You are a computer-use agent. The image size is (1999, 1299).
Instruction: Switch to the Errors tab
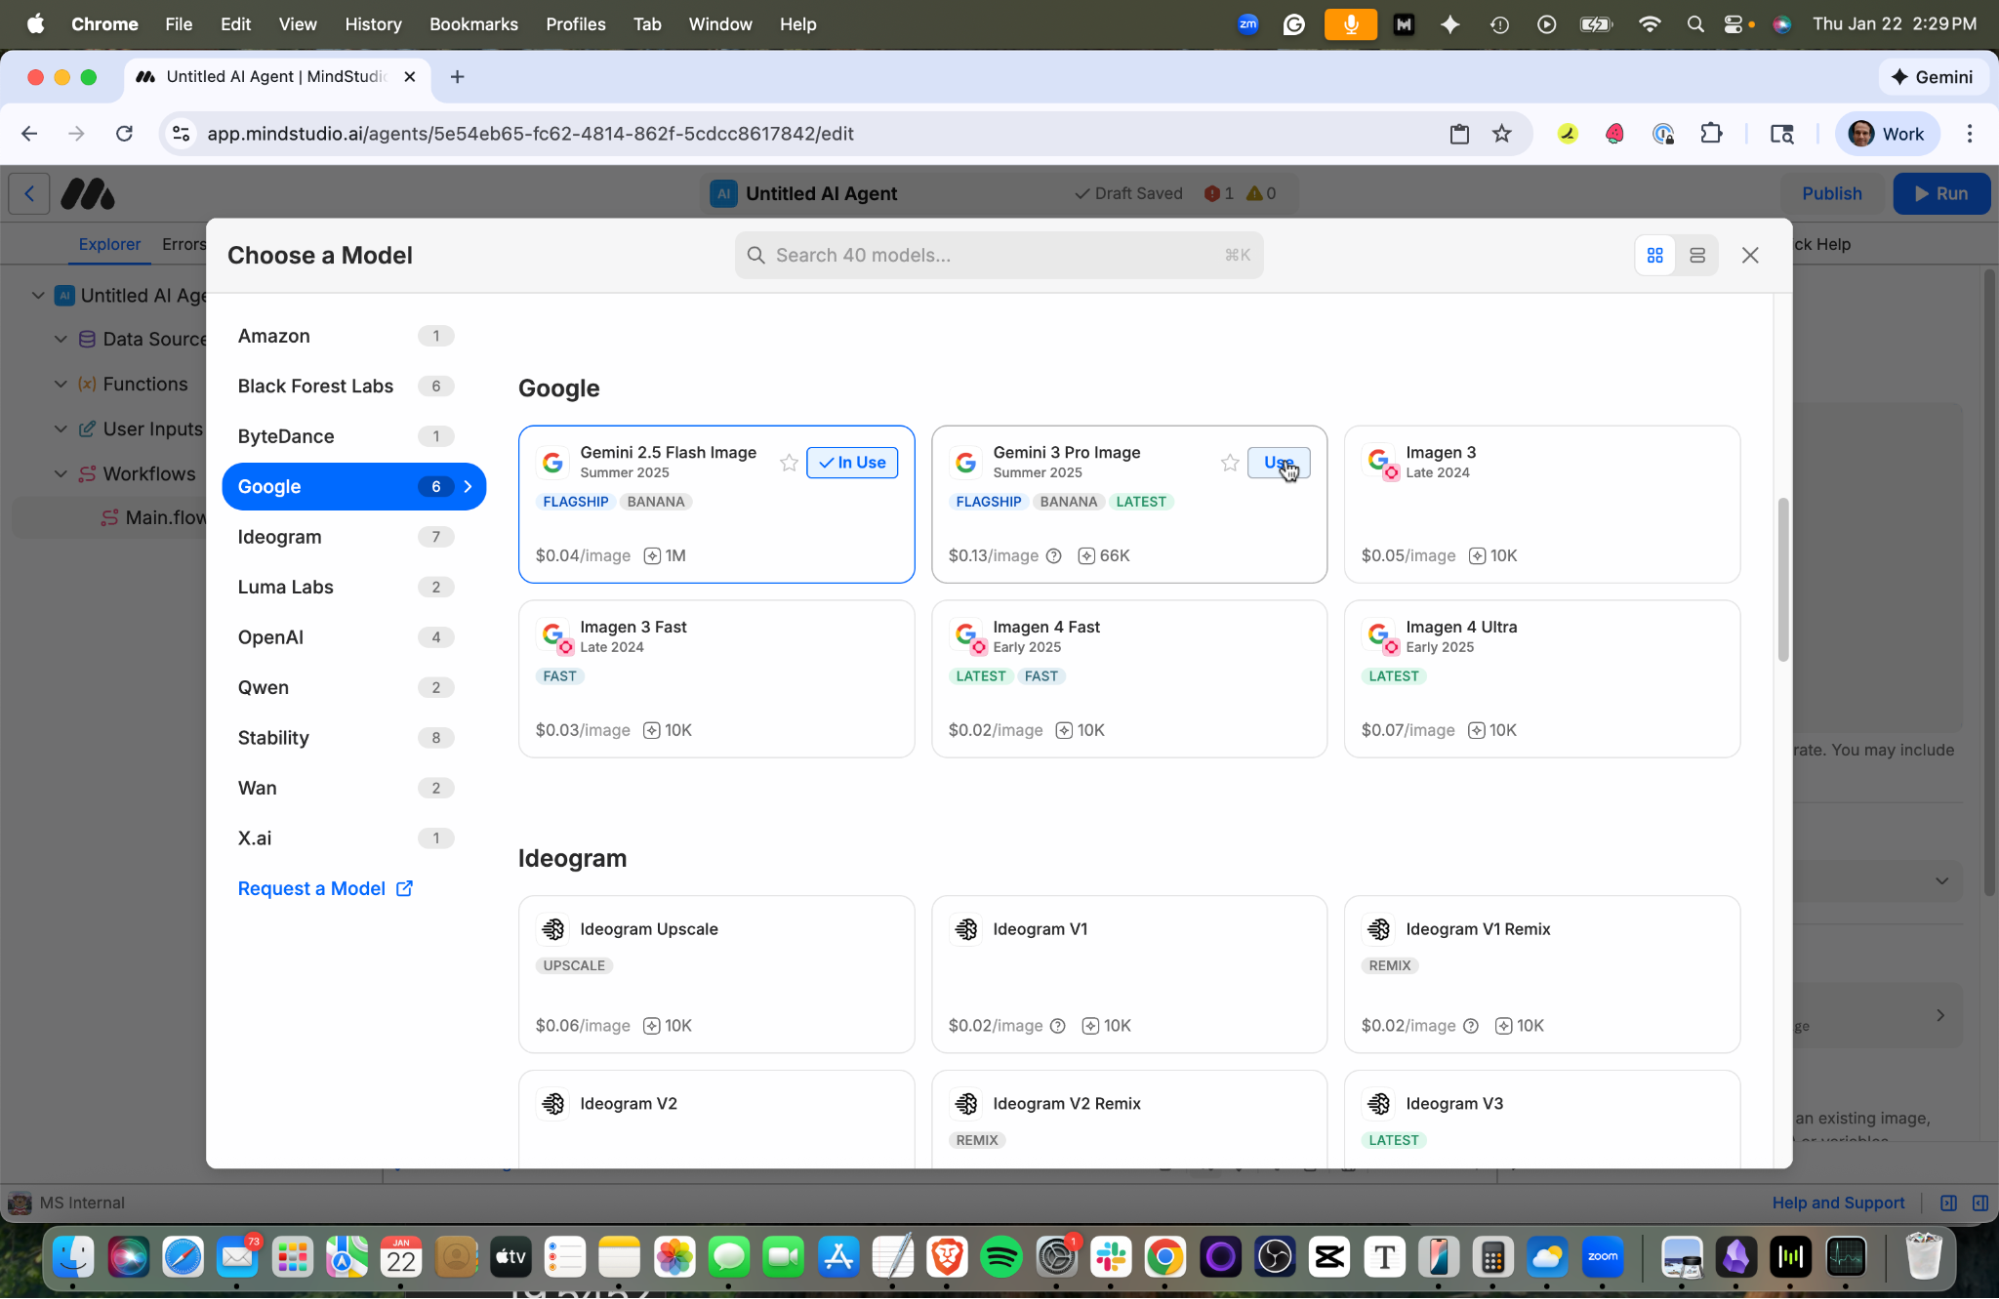pos(183,244)
